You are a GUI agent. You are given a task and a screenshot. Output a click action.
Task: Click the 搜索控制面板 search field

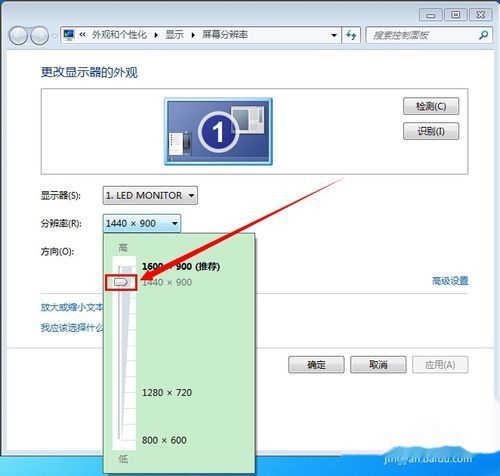click(x=423, y=35)
